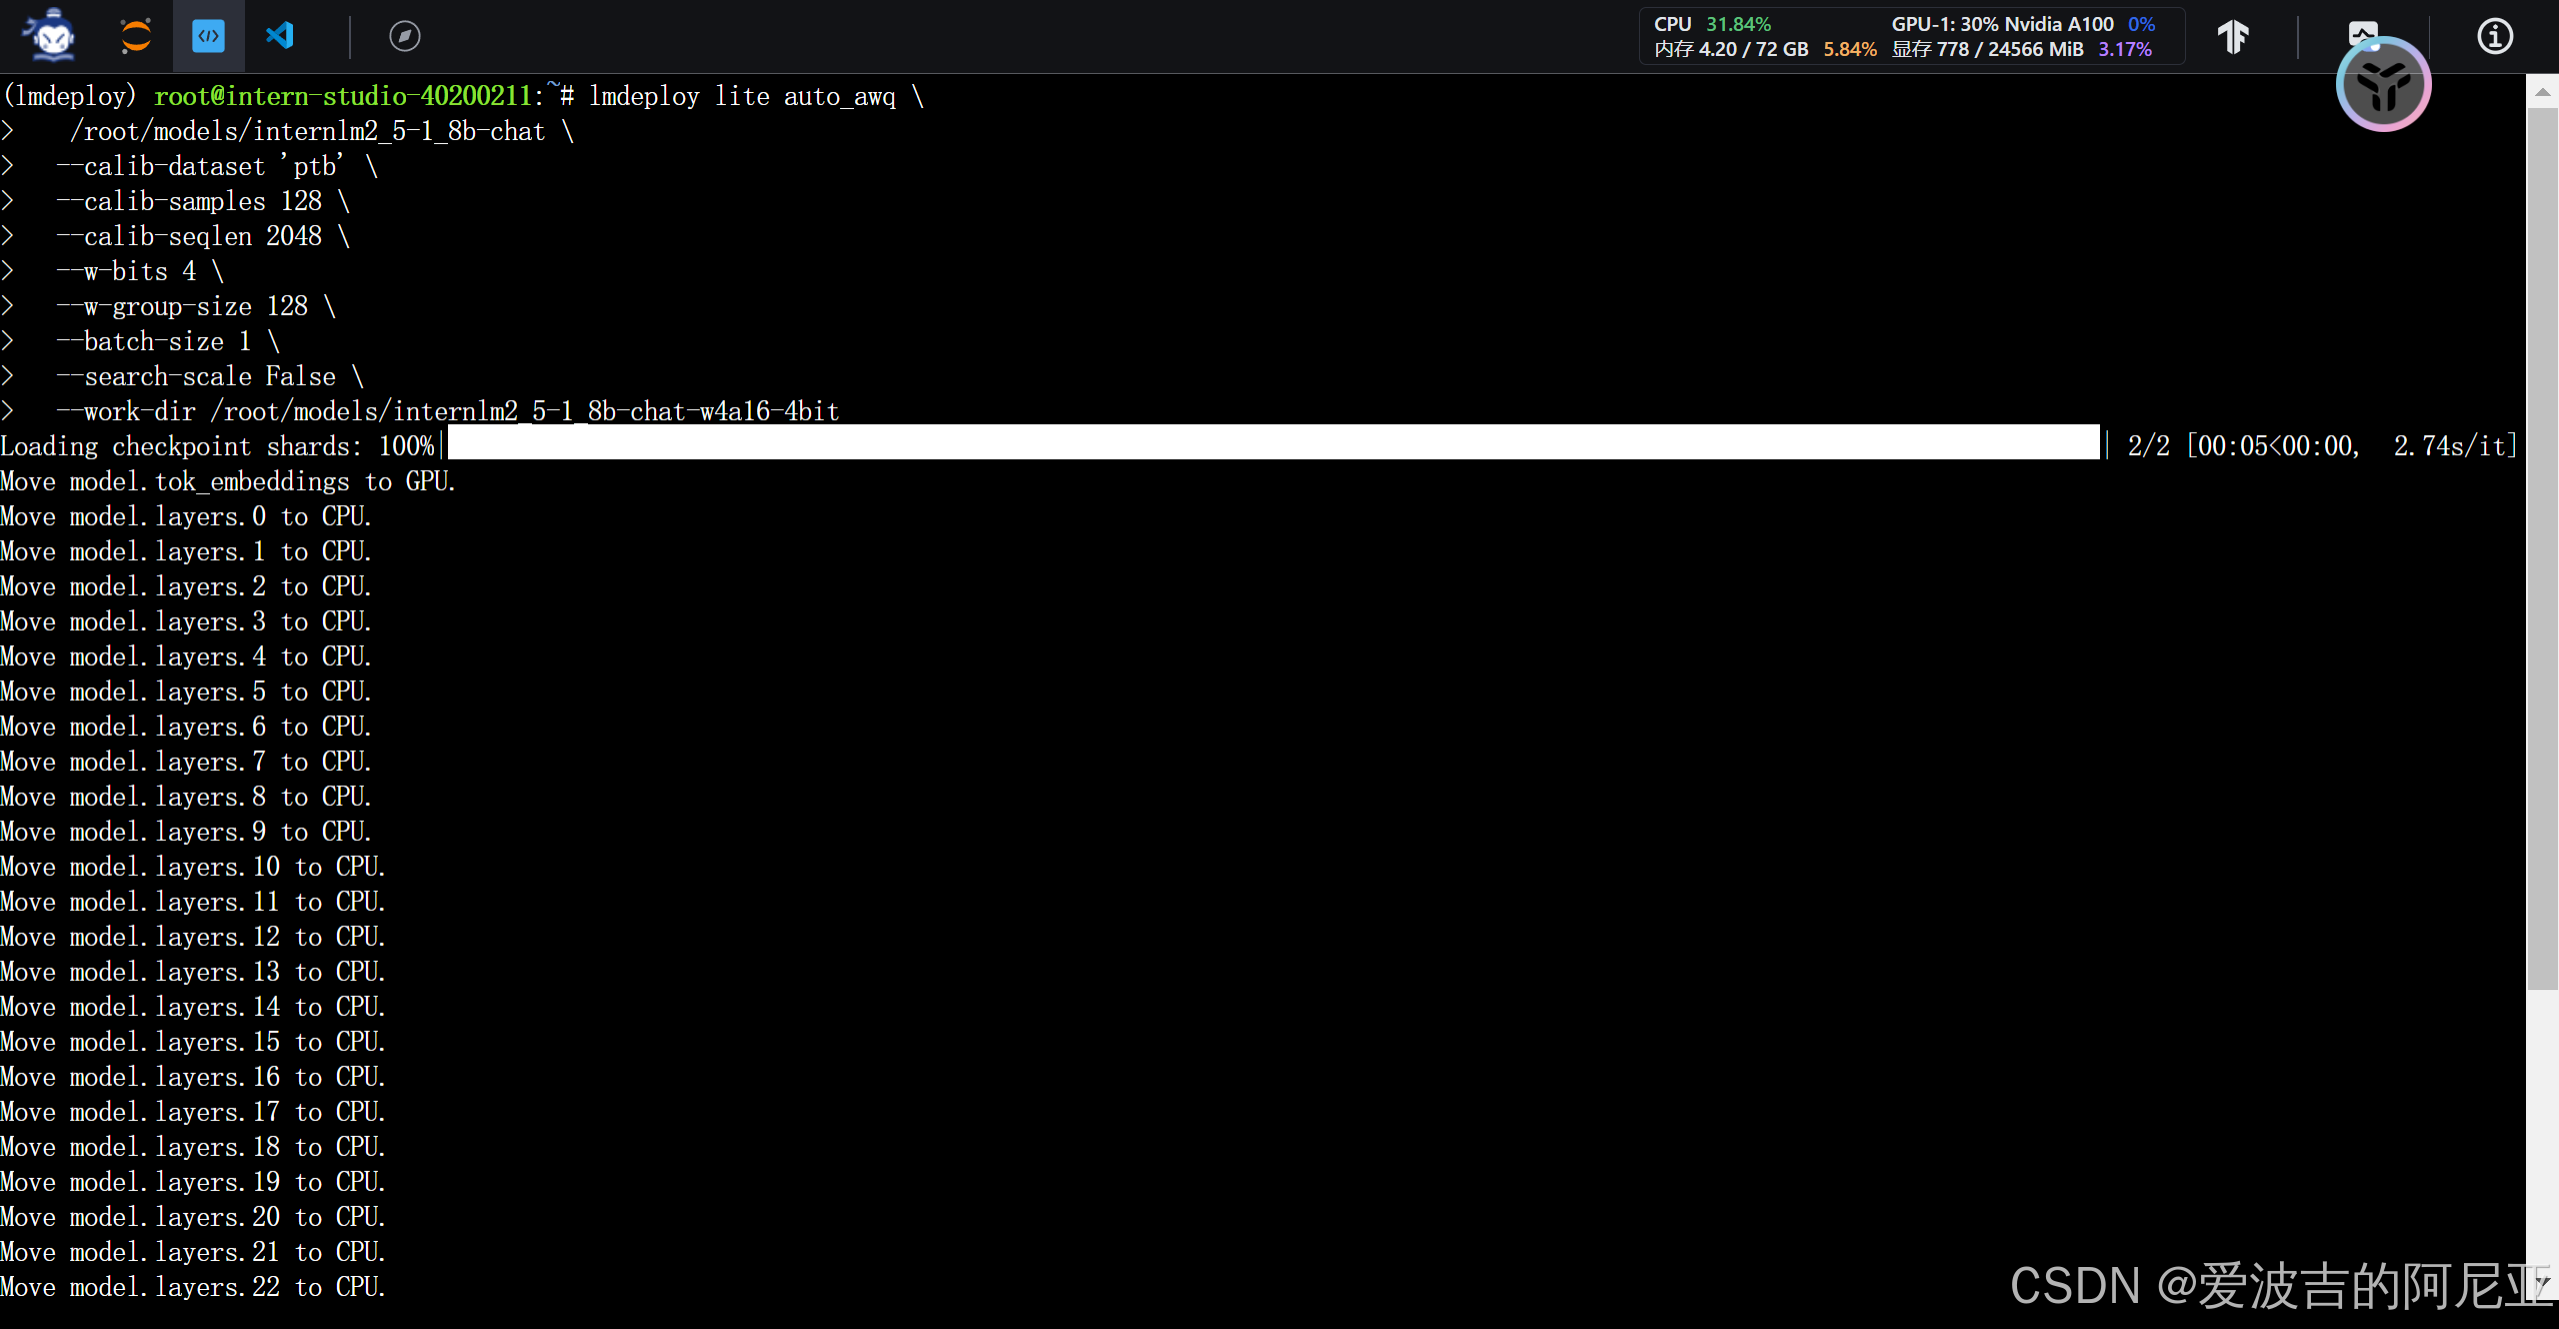The image size is (2559, 1329).
Task: Open the info circle icon
Action: tap(2494, 36)
